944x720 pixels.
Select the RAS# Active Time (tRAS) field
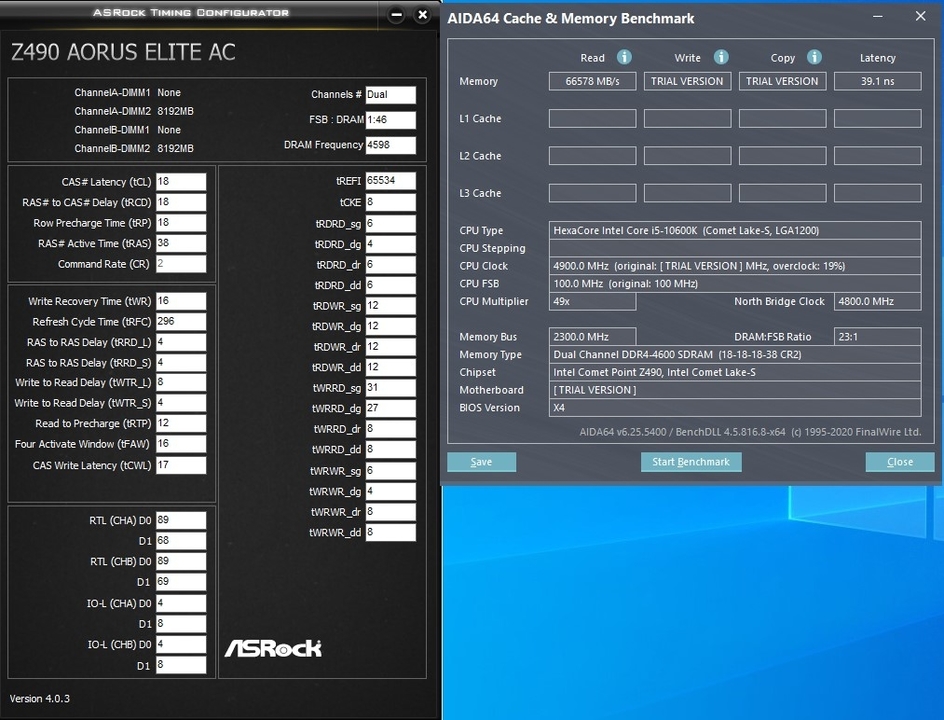coord(181,243)
